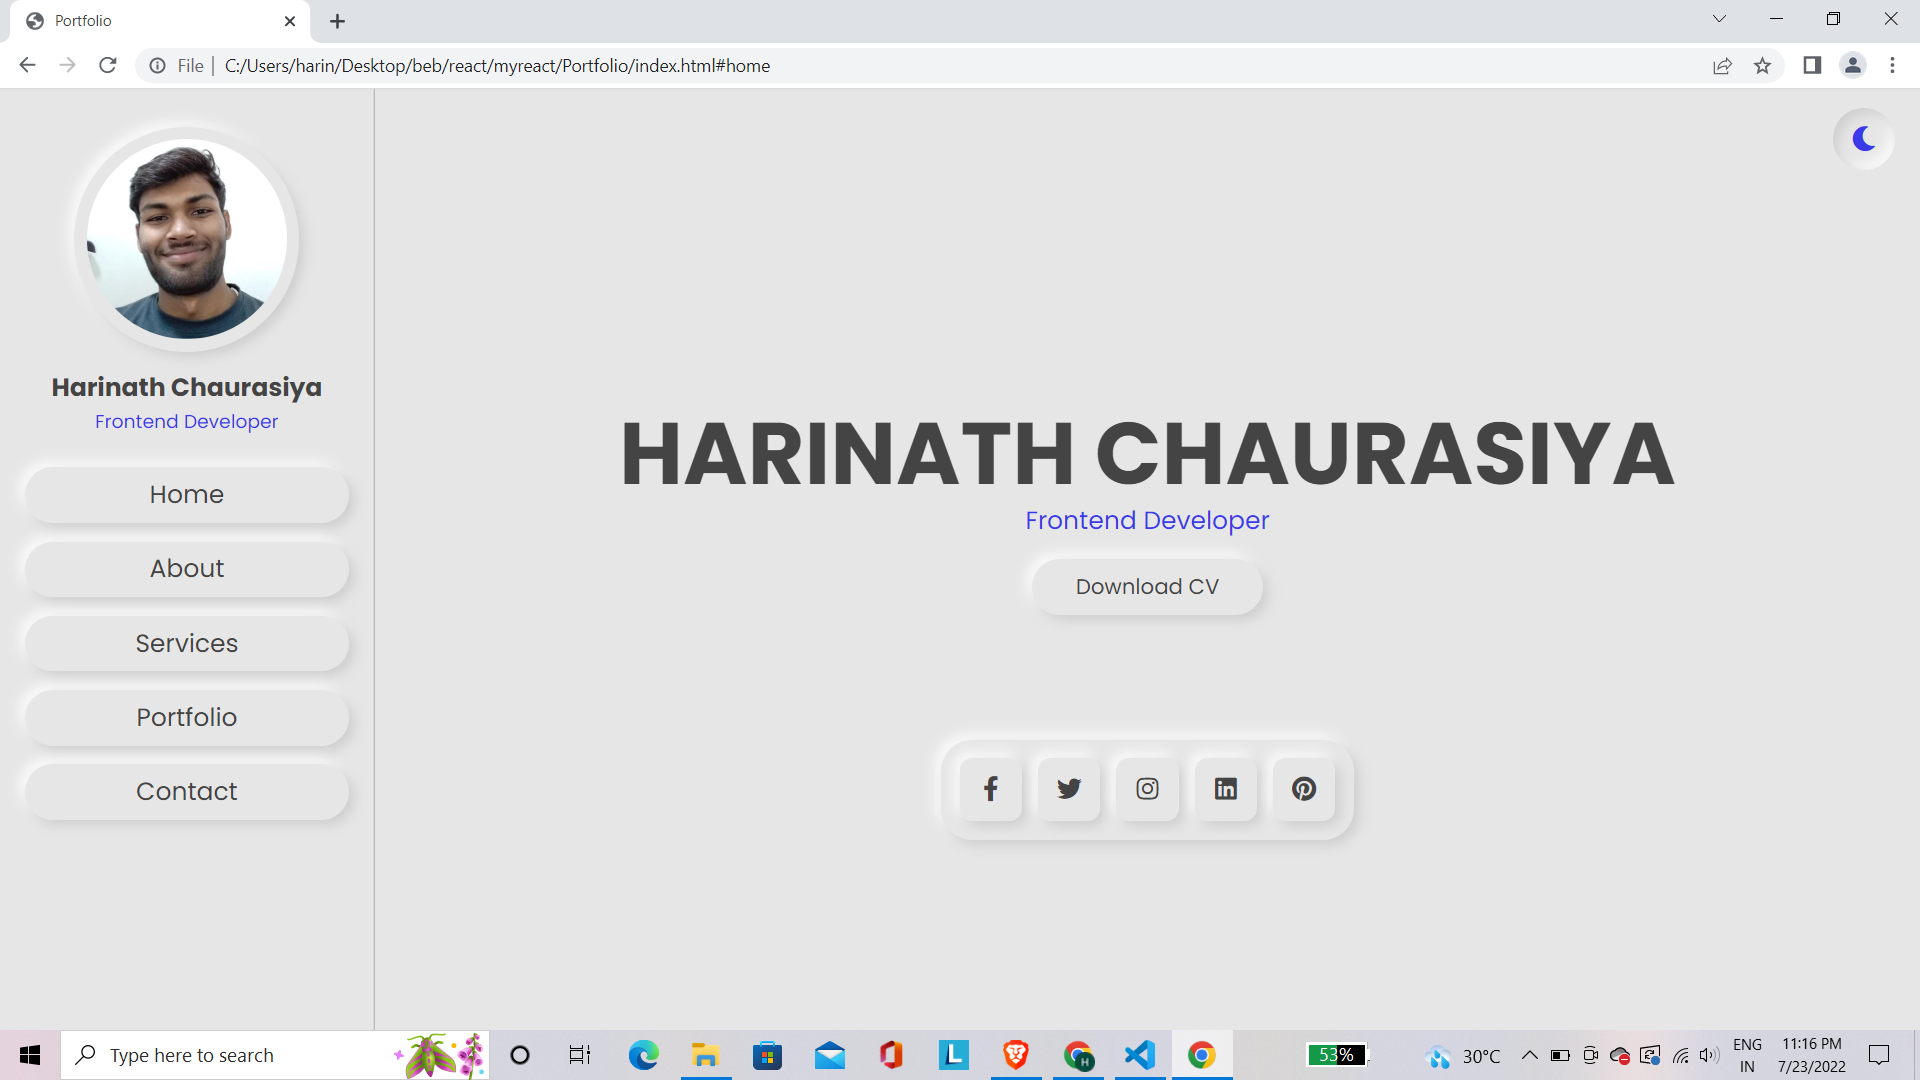Viewport: 1920px width, 1080px height.
Task: Open the browser tab search dropdown
Action: (x=1718, y=18)
